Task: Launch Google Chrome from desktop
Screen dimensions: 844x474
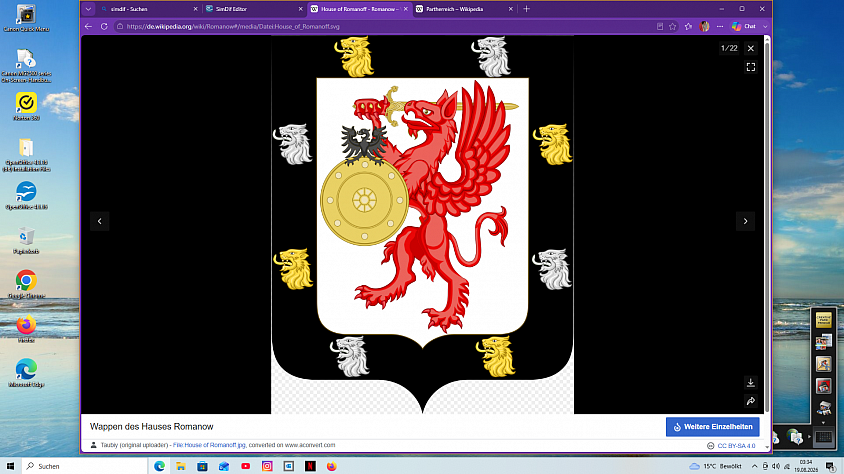Action: coord(26,285)
